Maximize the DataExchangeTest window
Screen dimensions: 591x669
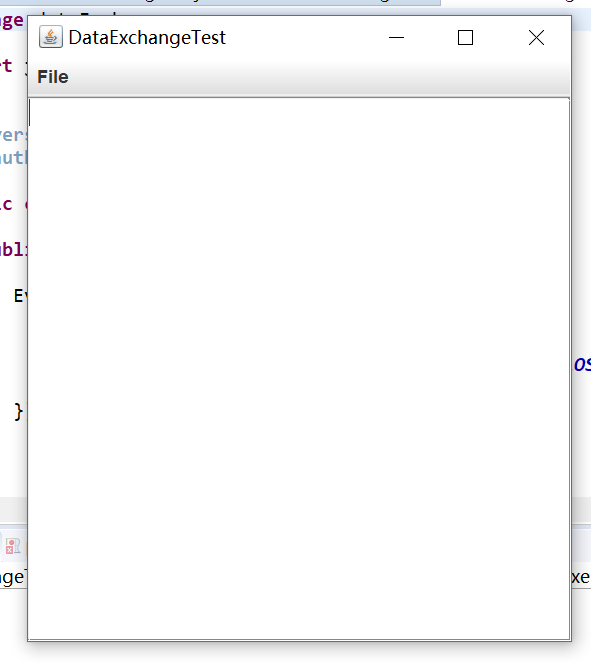(x=465, y=38)
